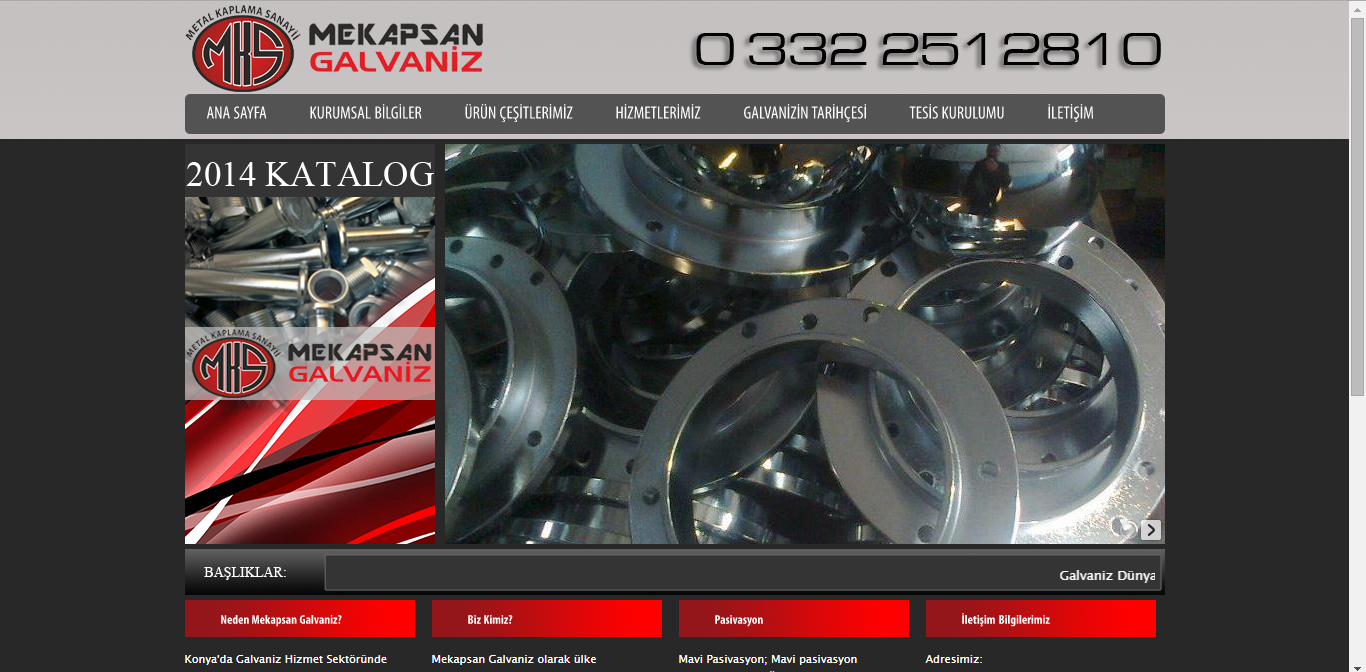The width and height of the screenshot is (1366, 672).
Task: Click the Neden Mekapsan Galvaniz? heading
Action: (x=300, y=619)
